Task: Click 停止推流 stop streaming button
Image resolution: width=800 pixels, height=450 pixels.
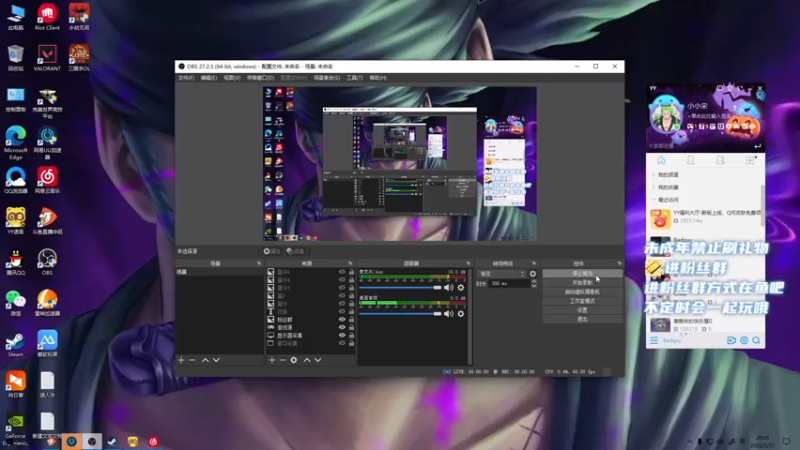Action: click(582, 274)
